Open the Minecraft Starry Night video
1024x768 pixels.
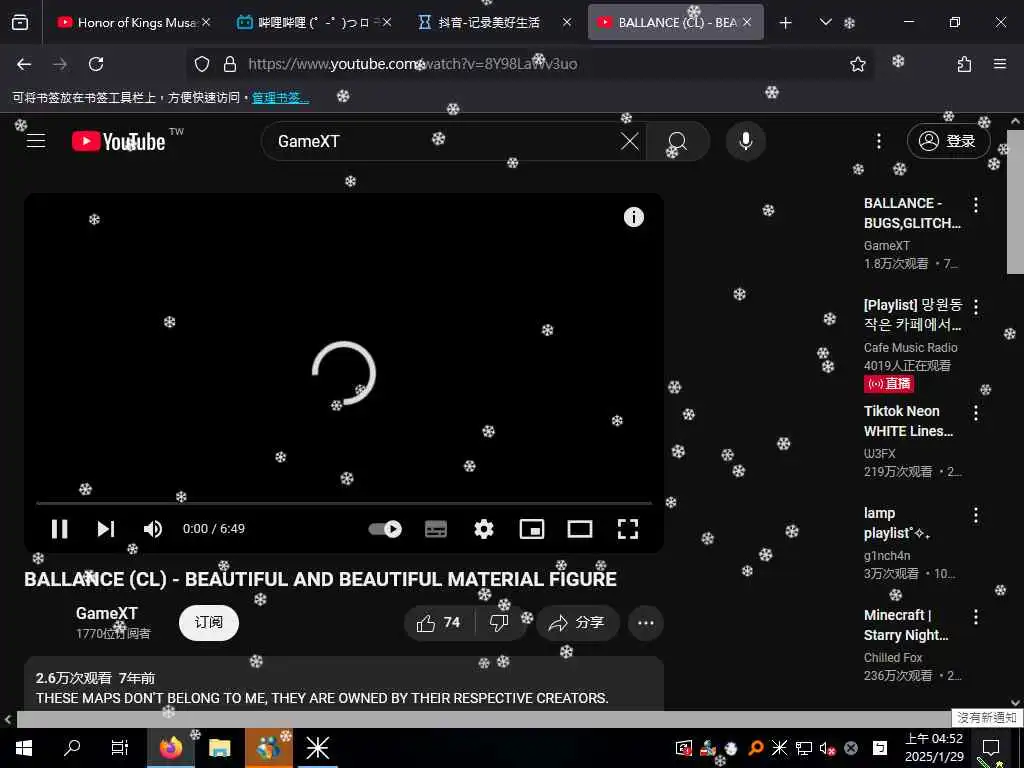tap(906, 625)
